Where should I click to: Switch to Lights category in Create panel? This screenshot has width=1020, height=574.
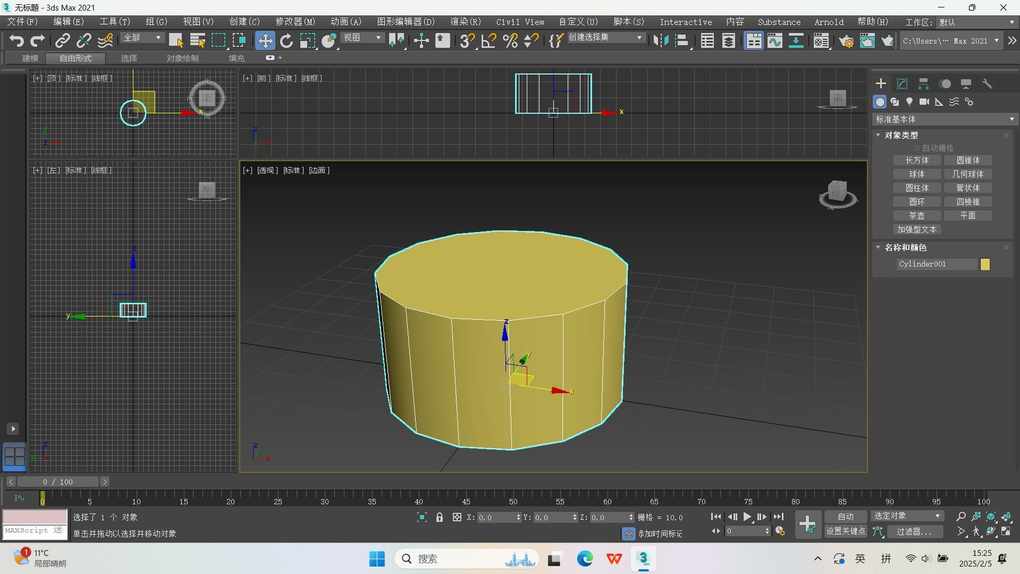click(909, 102)
